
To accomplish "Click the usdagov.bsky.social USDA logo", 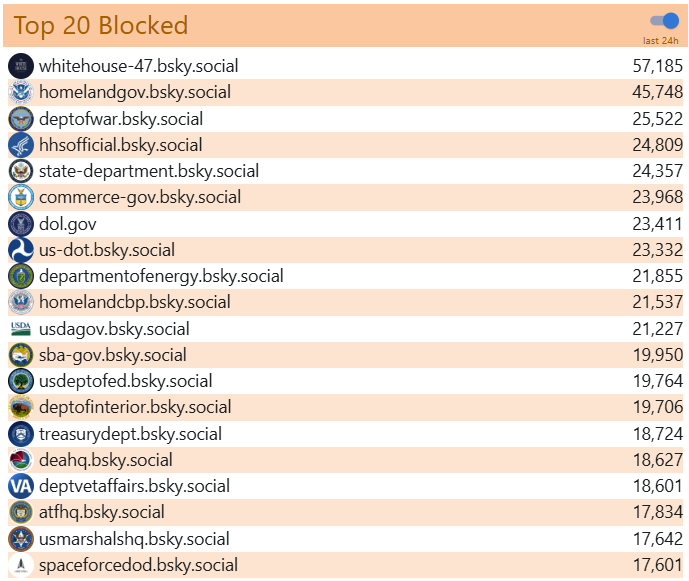I will tap(21, 329).
